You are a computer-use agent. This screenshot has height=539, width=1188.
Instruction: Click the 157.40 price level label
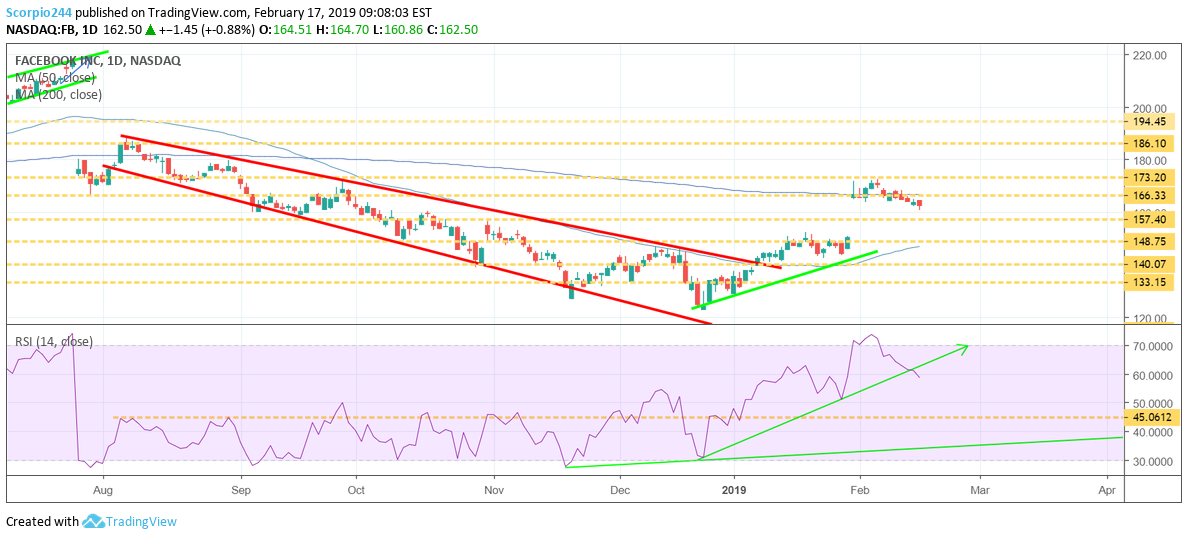pyautogui.click(x=1150, y=219)
